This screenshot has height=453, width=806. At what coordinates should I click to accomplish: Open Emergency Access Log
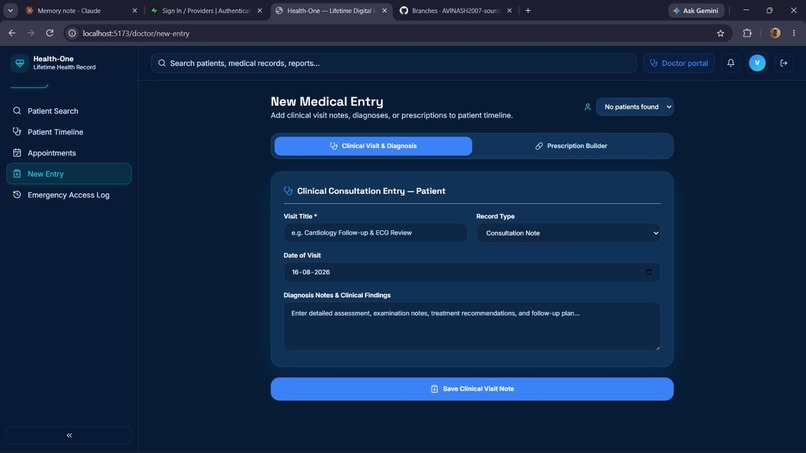click(69, 195)
